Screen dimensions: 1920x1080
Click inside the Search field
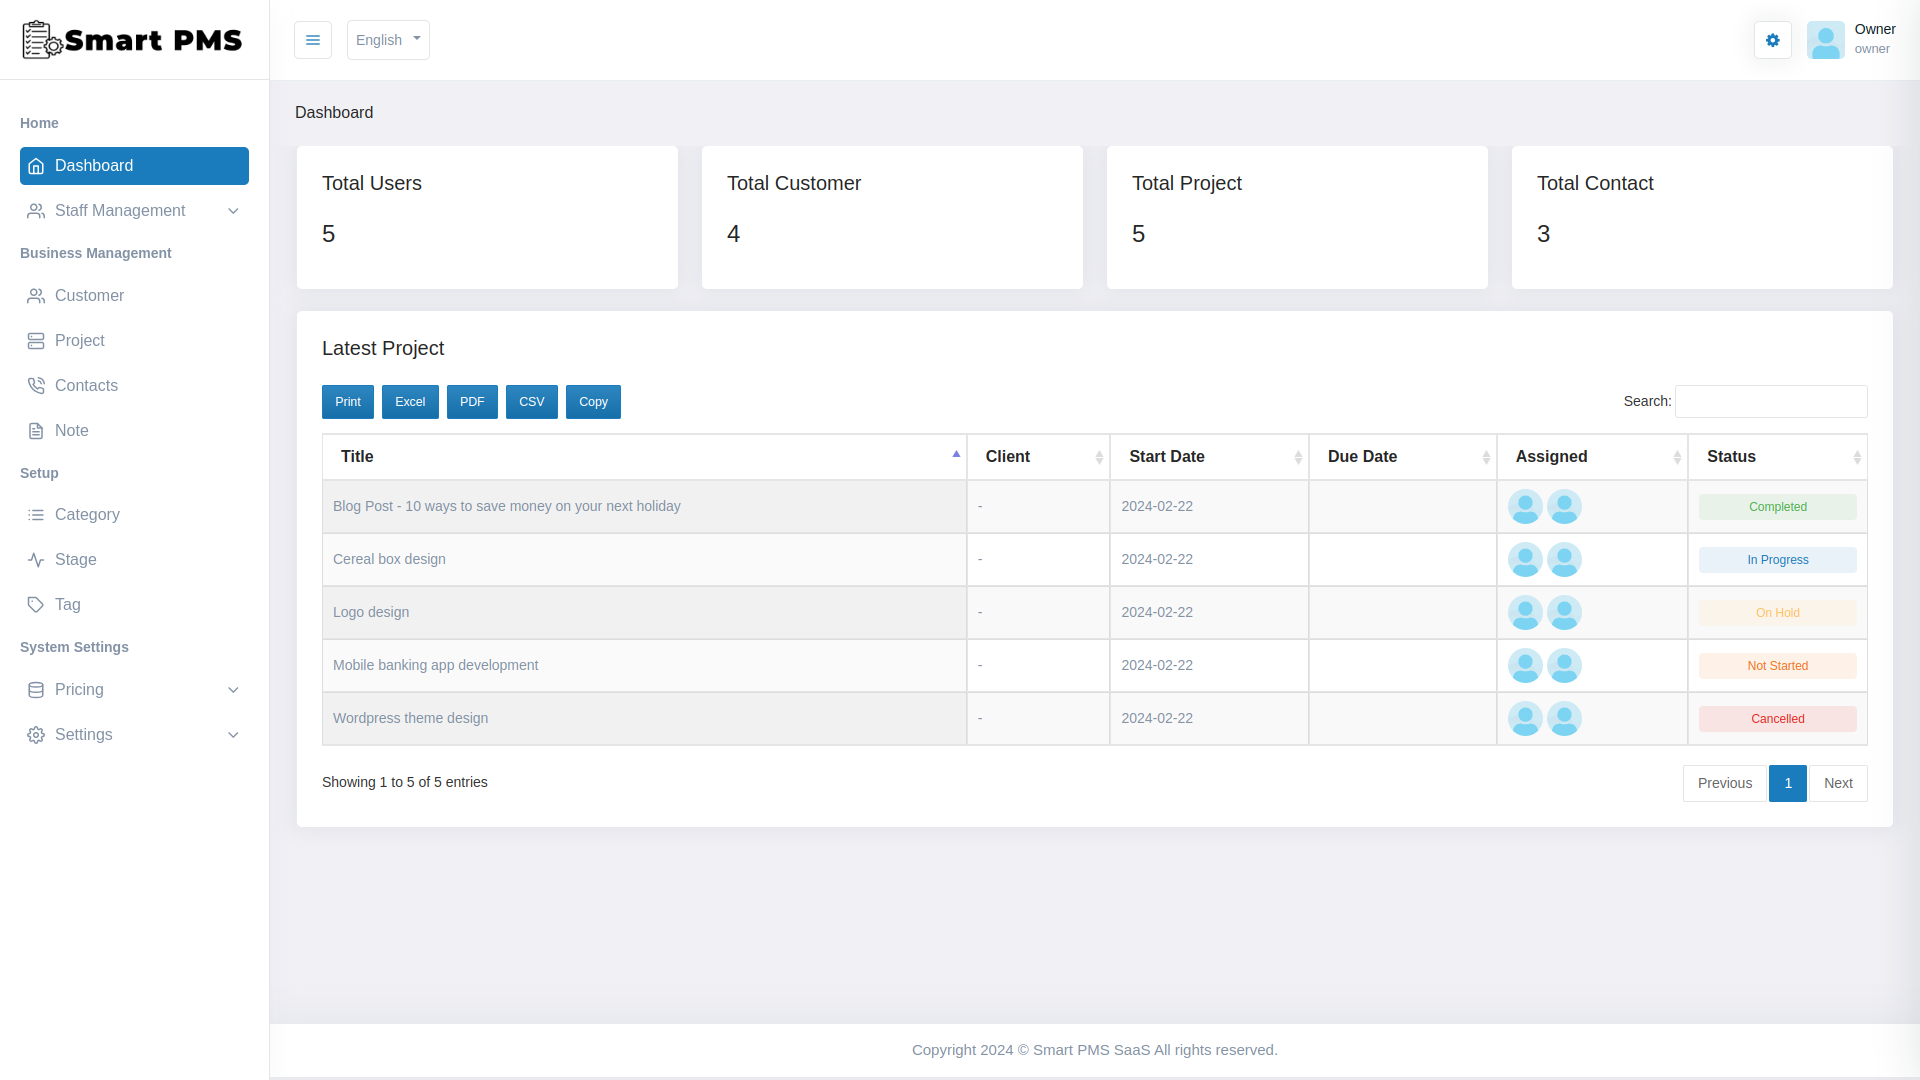[x=1770, y=401]
